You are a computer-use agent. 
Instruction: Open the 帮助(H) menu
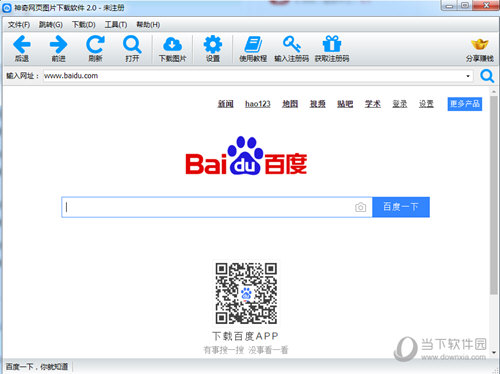click(x=148, y=25)
